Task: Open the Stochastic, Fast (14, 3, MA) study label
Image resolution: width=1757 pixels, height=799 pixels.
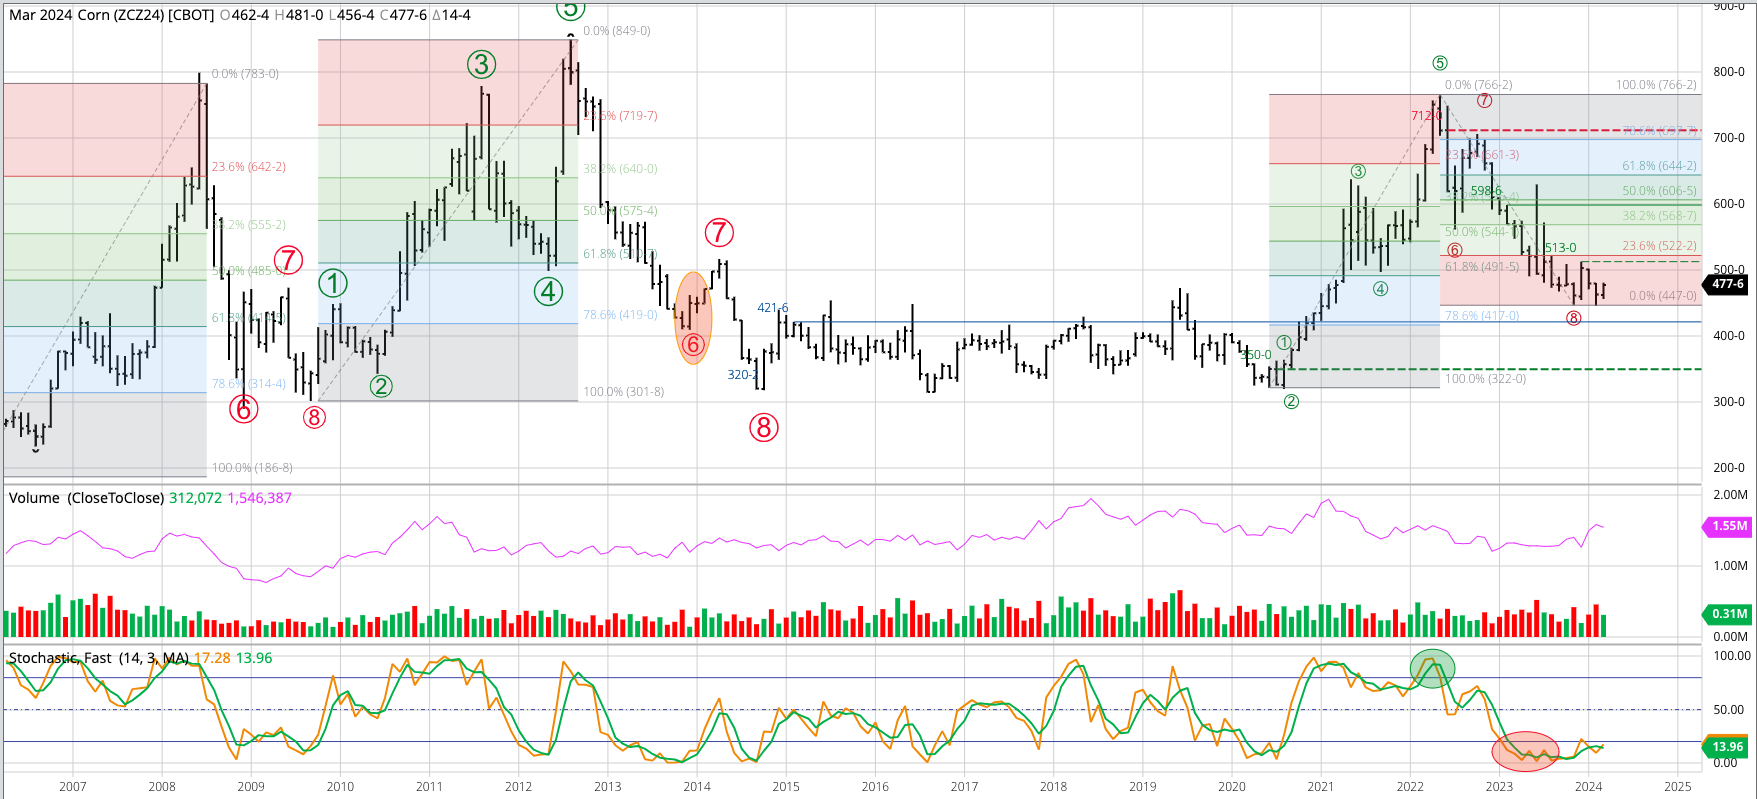Action: pyautogui.click(x=98, y=658)
